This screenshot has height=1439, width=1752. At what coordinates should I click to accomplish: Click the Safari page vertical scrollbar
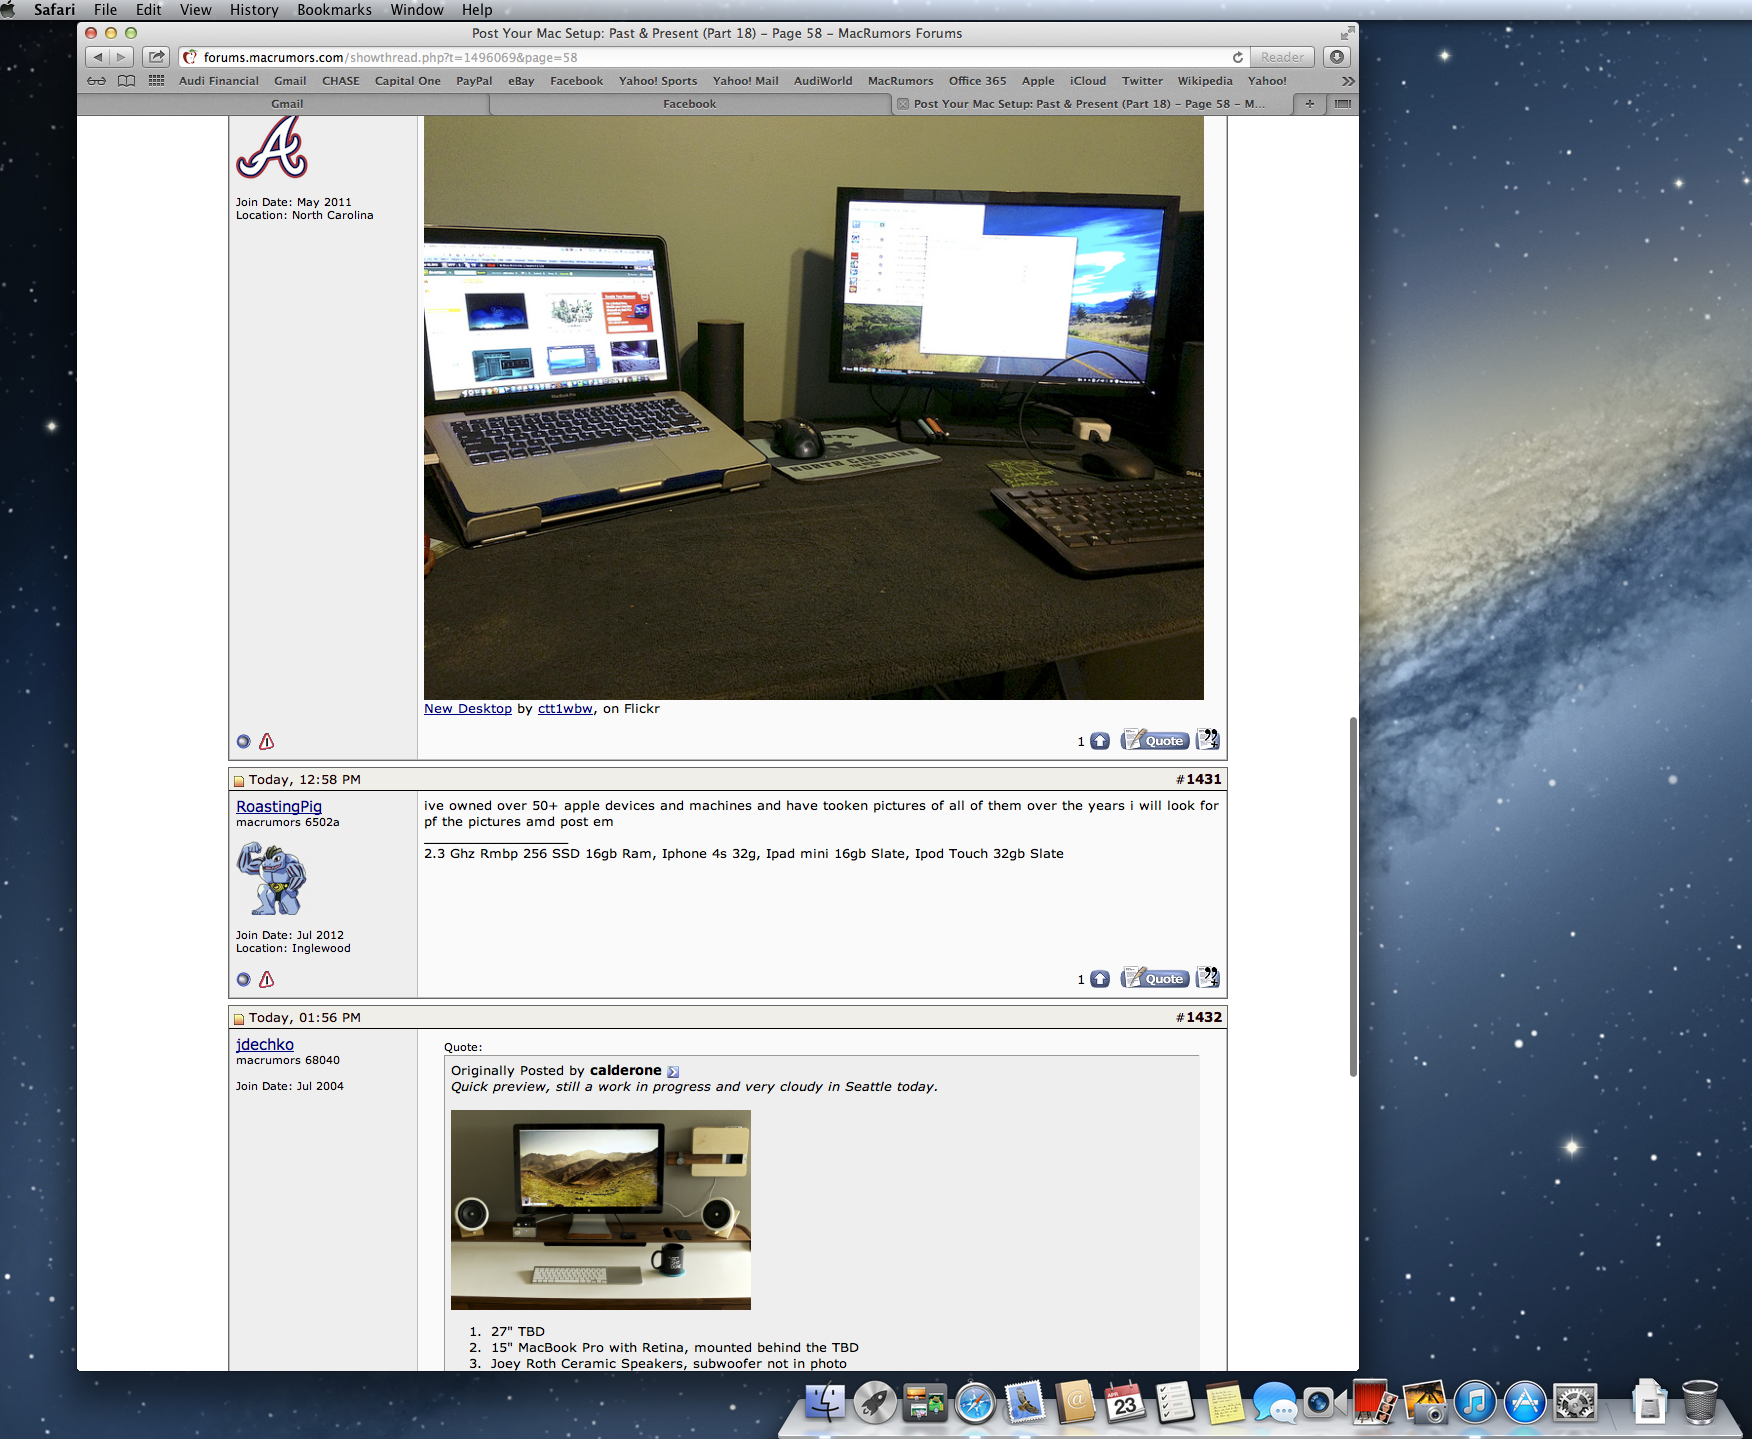(1353, 896)
